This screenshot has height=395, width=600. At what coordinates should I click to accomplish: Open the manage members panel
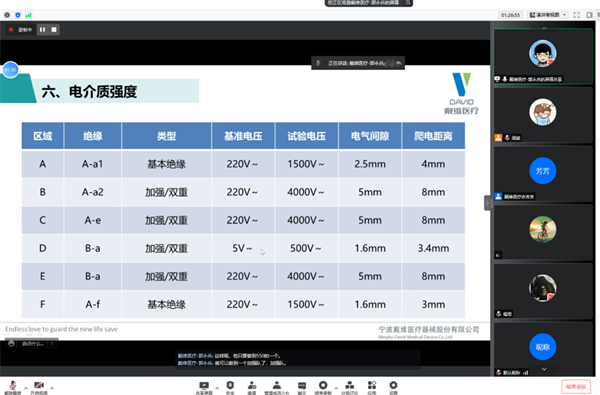click(277, 387)
